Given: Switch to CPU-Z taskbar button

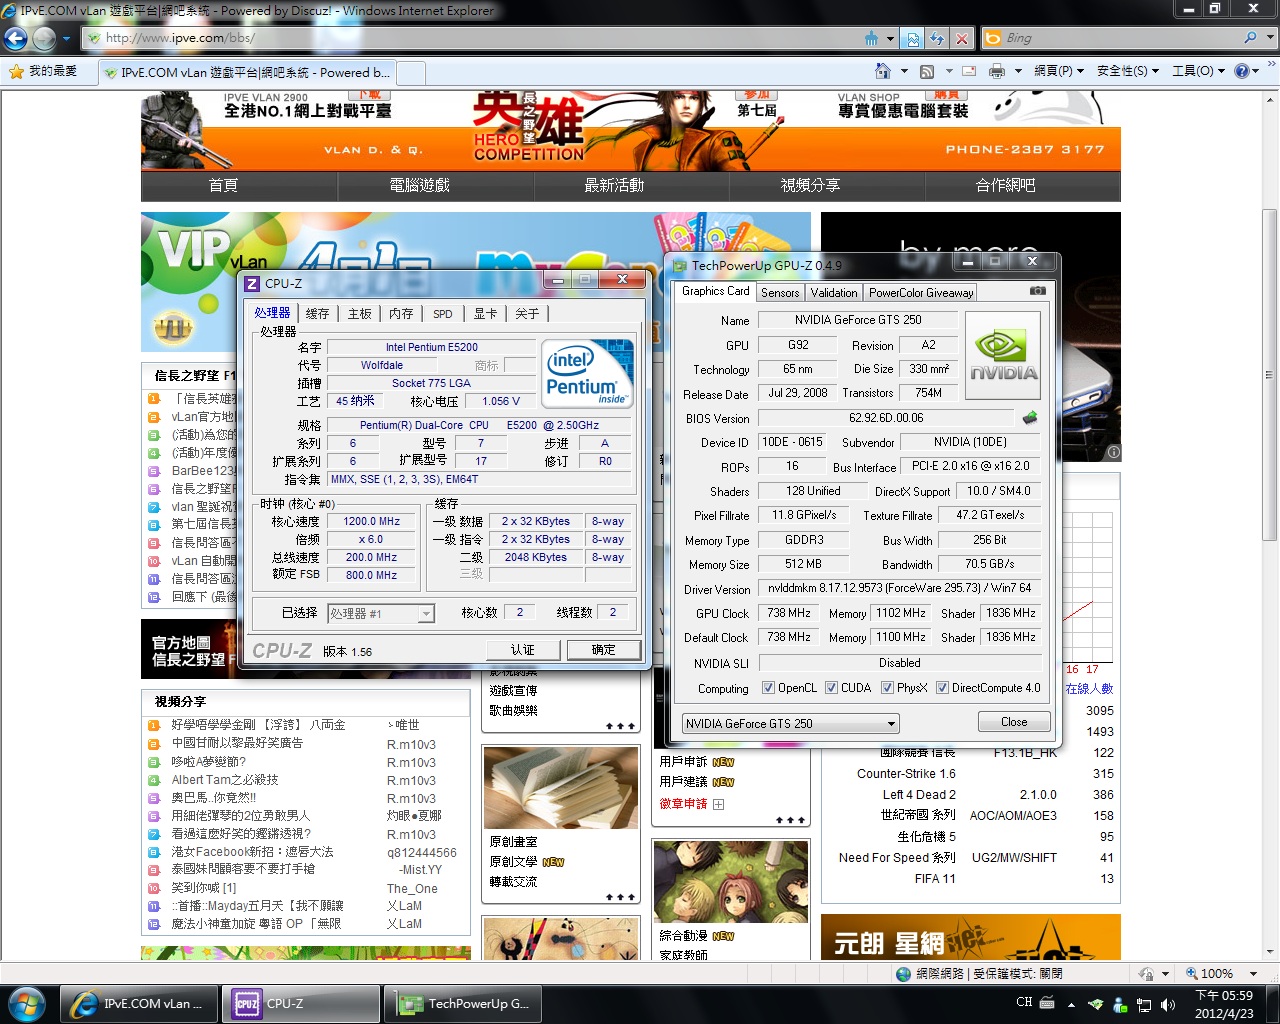Looking at the screenshot, I should point(303,1003).
